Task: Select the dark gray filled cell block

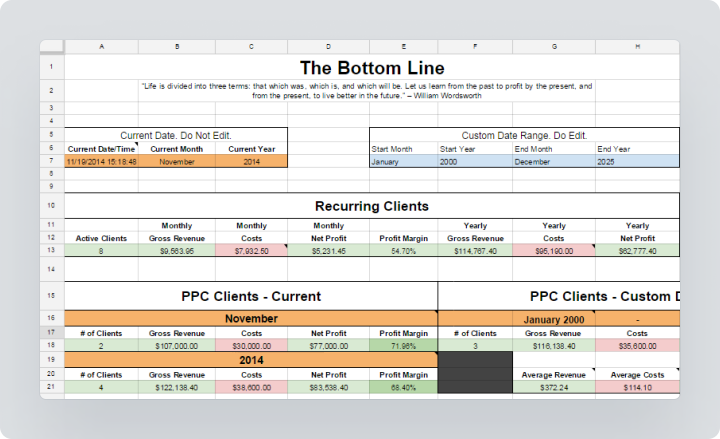Action: tap(475, 372)
